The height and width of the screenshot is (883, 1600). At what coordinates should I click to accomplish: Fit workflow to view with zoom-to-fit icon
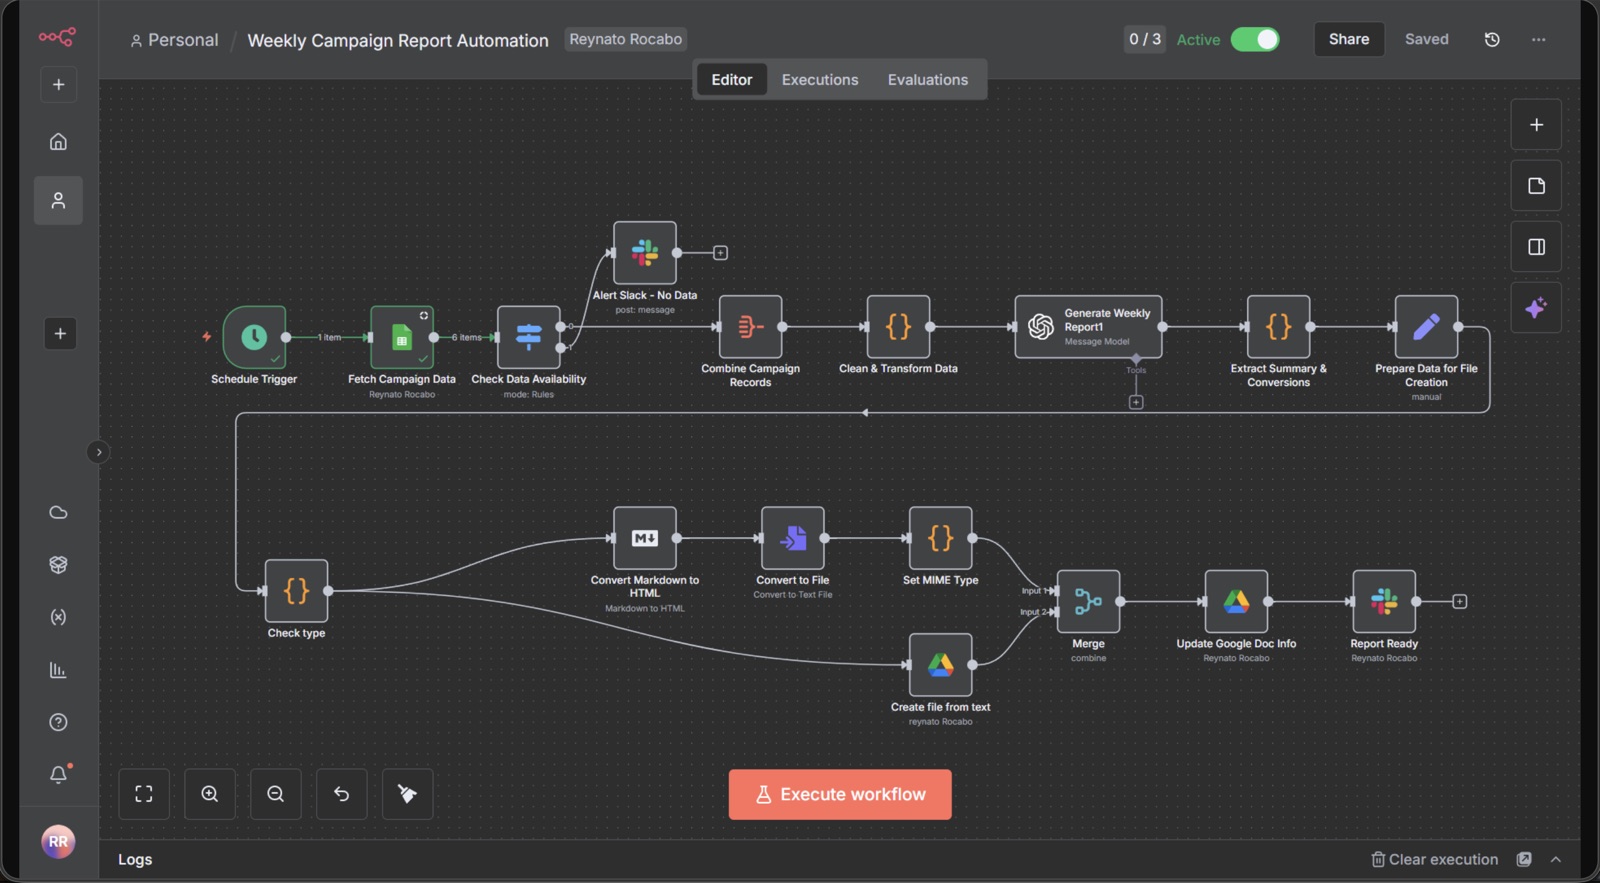(x=144, y=794)
